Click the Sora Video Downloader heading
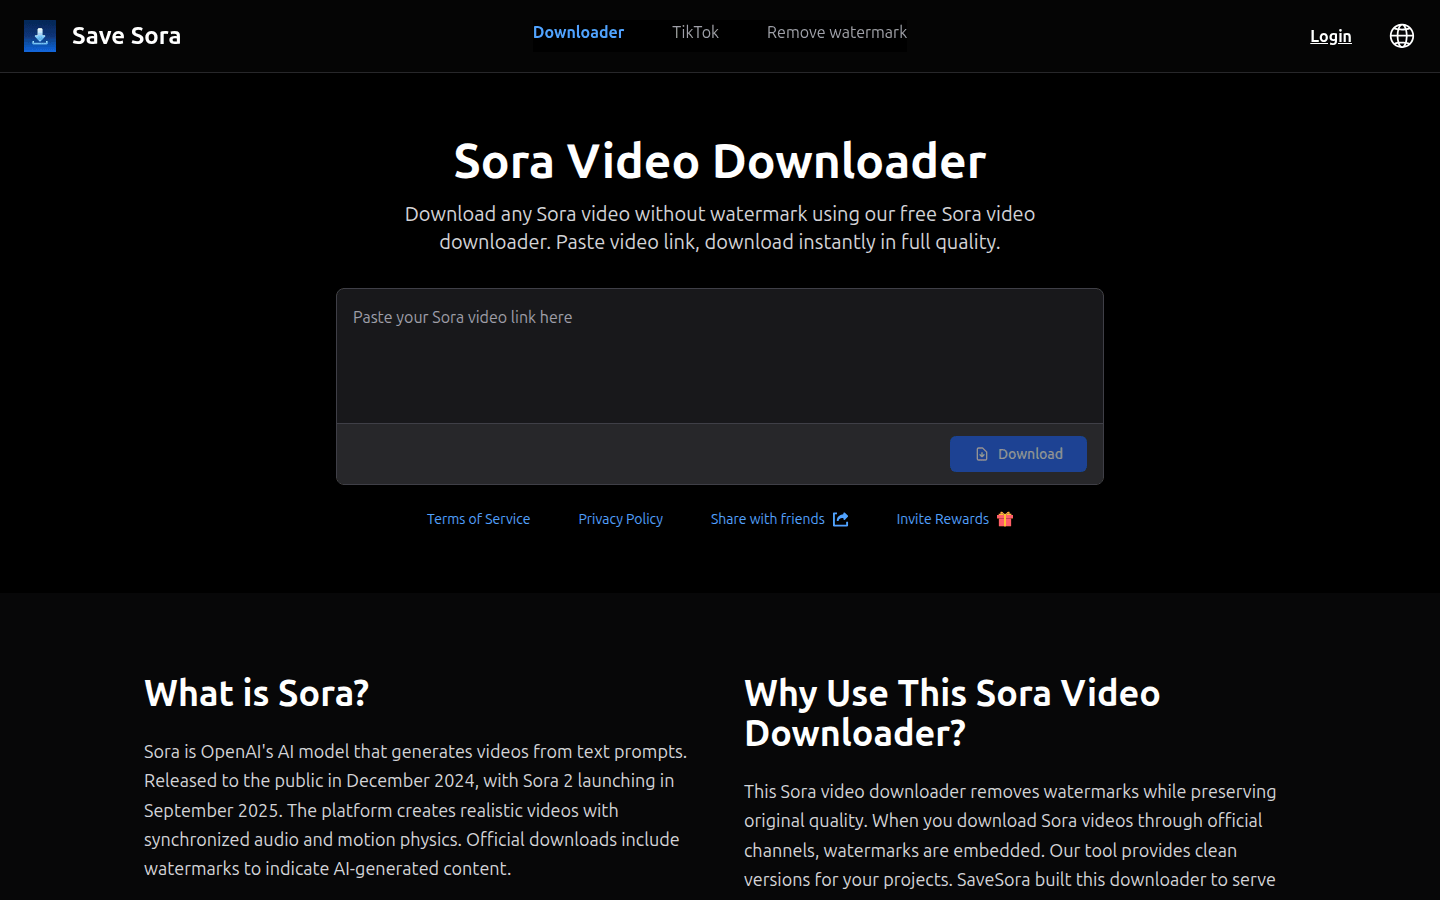 click(720, 160)
